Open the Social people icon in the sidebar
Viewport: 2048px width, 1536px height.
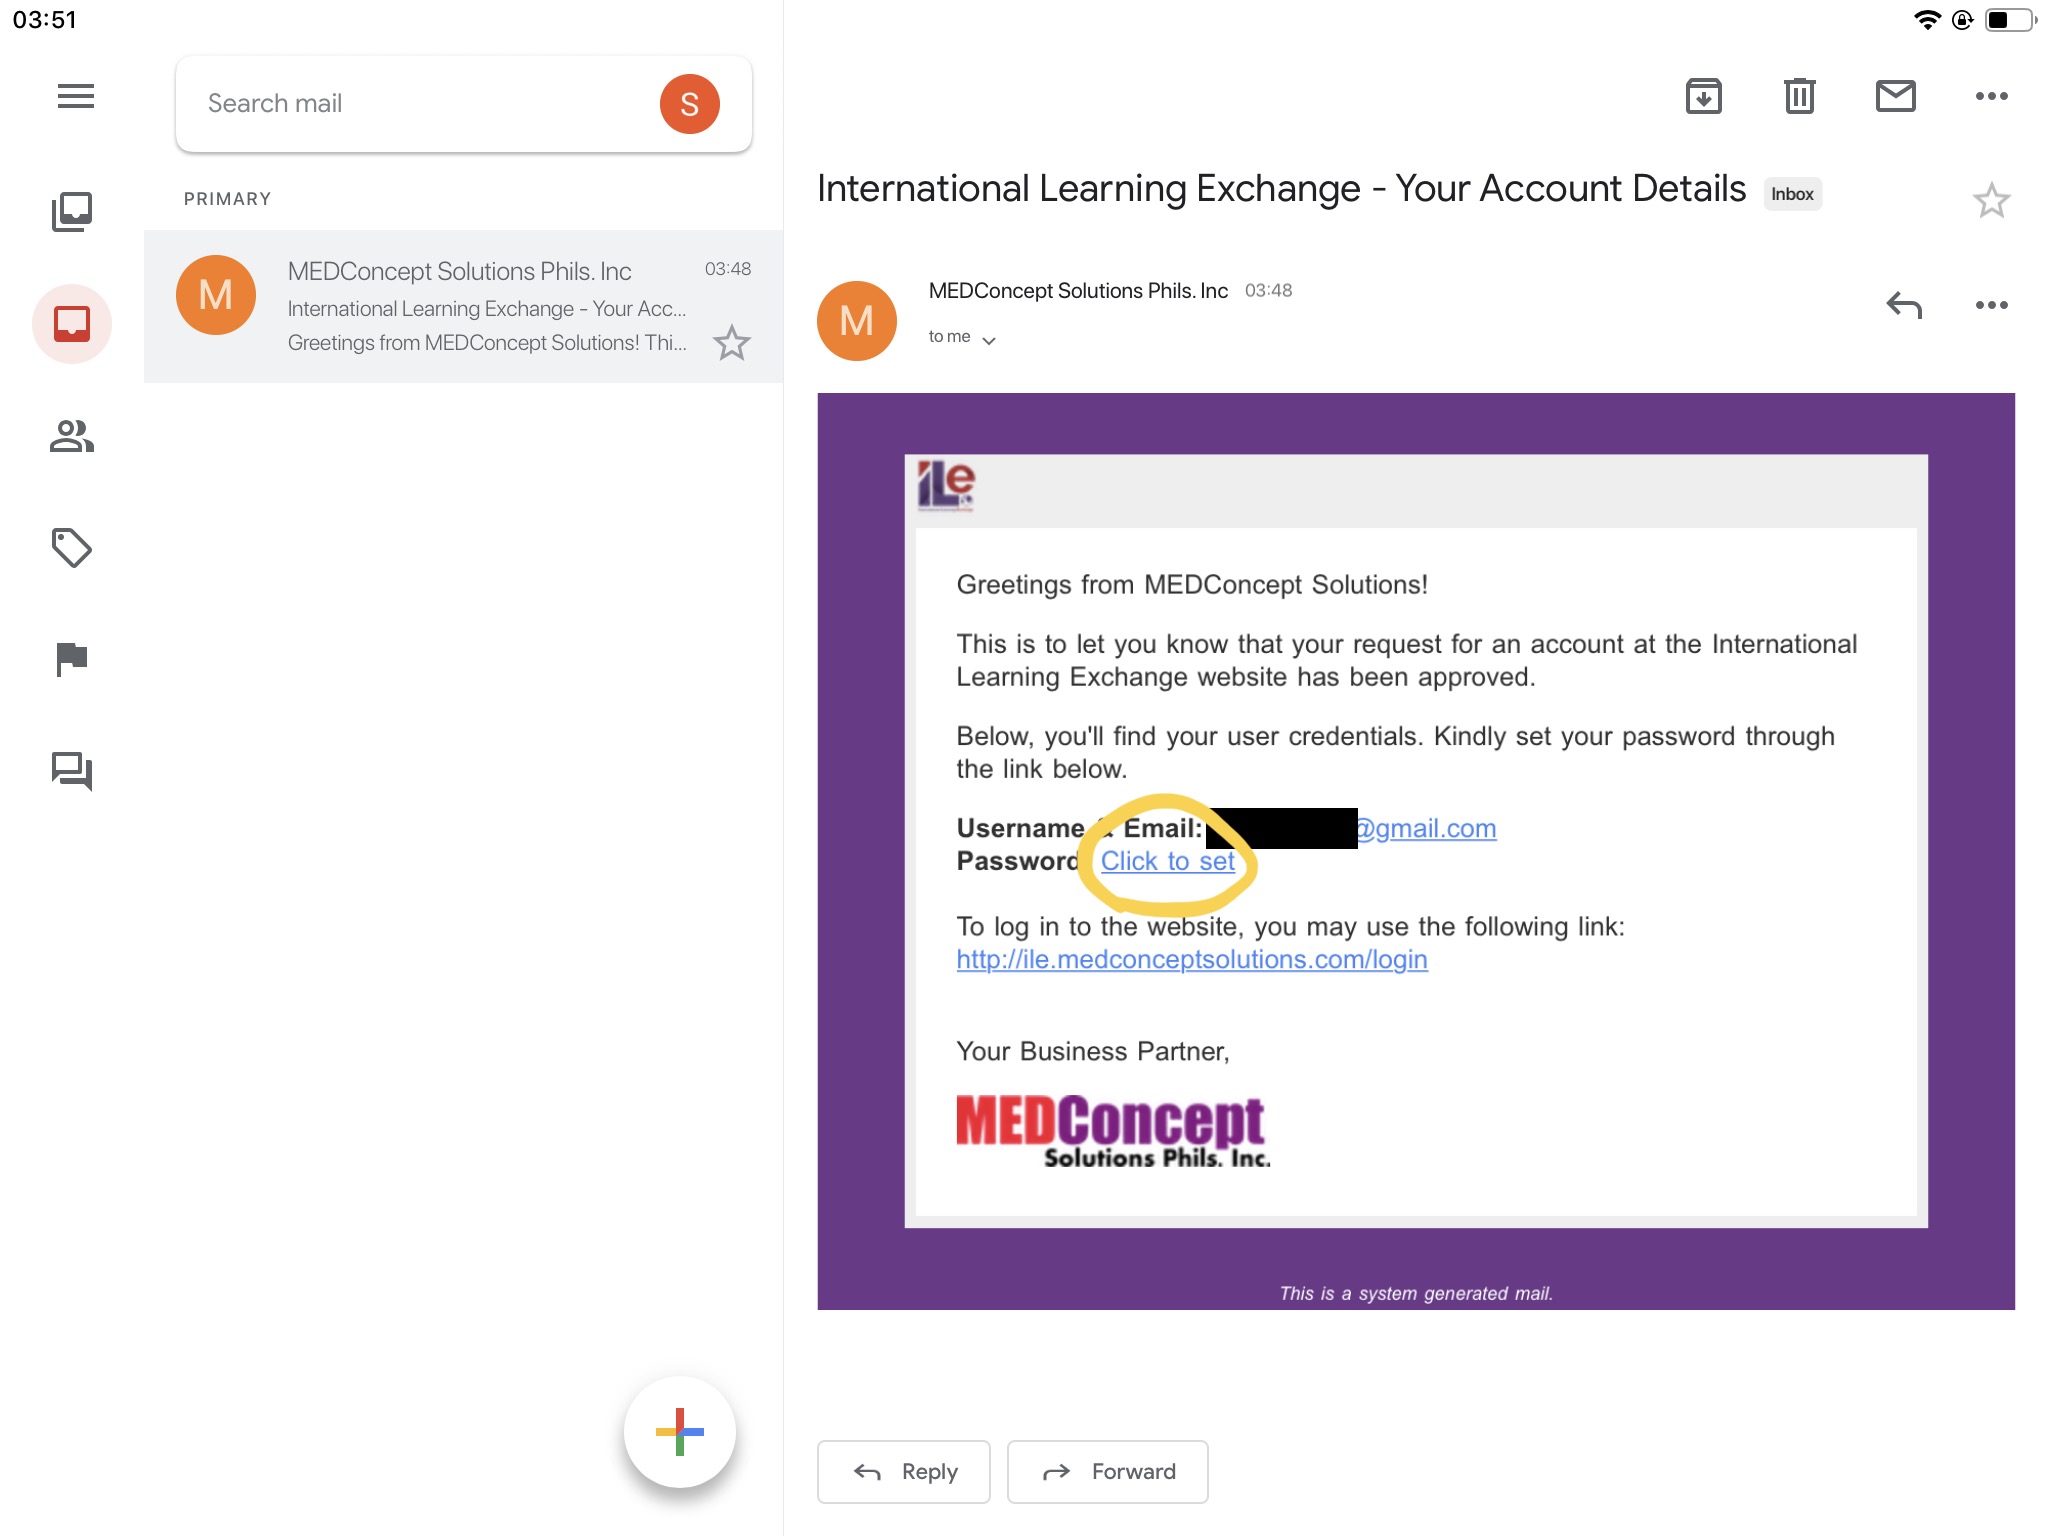[72, 436]
